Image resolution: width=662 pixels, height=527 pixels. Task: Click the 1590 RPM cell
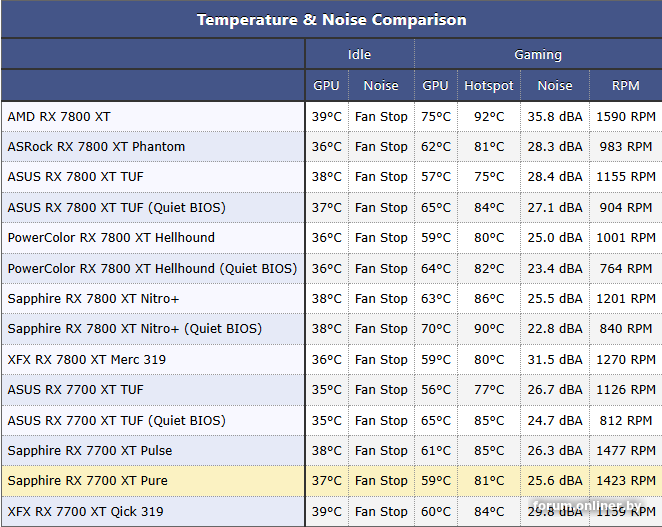tap(625, 117)
